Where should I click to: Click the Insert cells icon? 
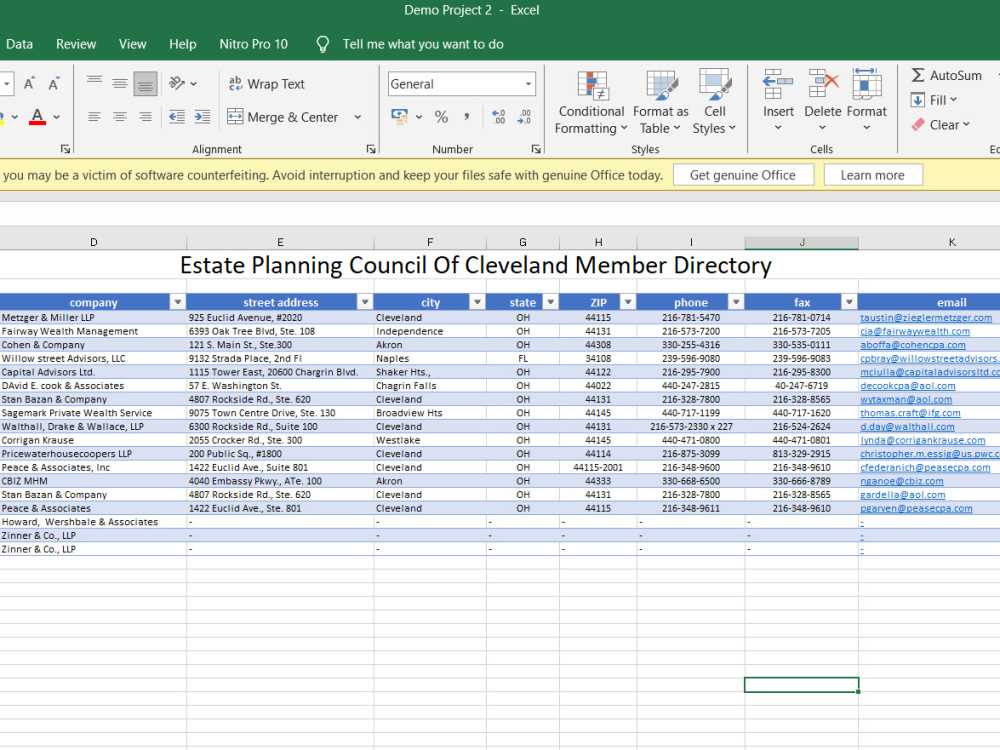(x=778, y=84)
